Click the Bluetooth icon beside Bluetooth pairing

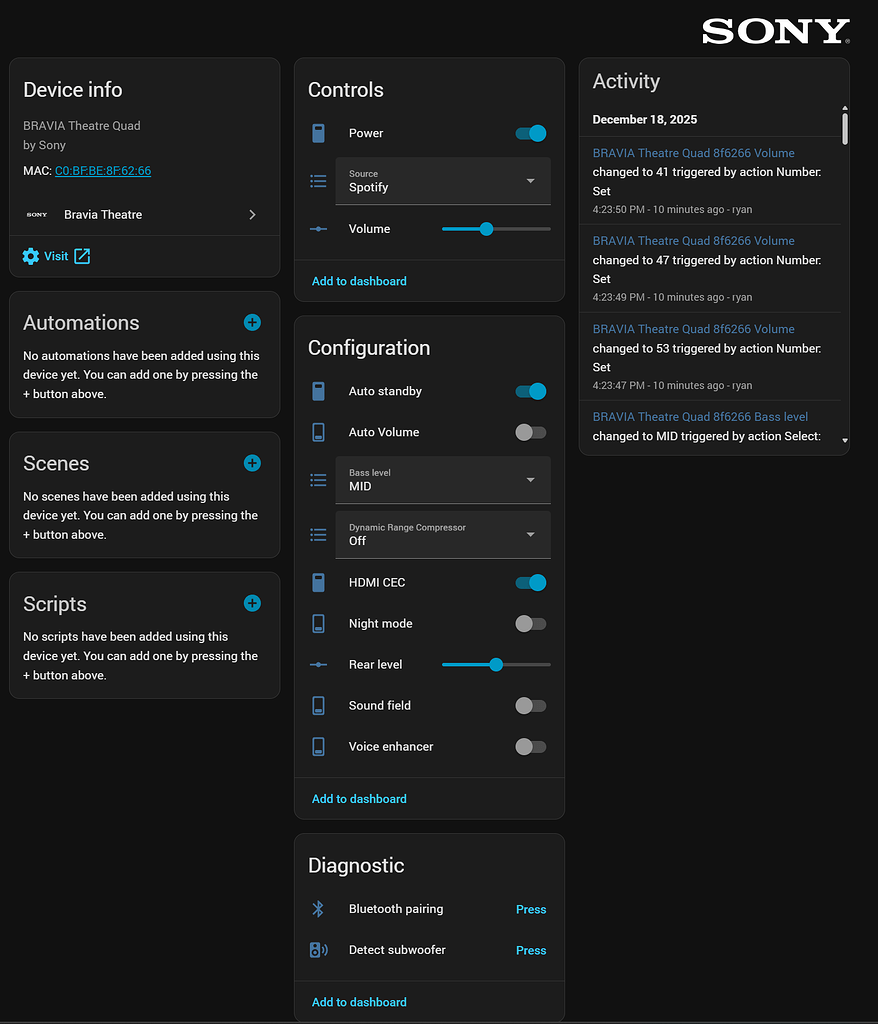(x=318, y=909)
